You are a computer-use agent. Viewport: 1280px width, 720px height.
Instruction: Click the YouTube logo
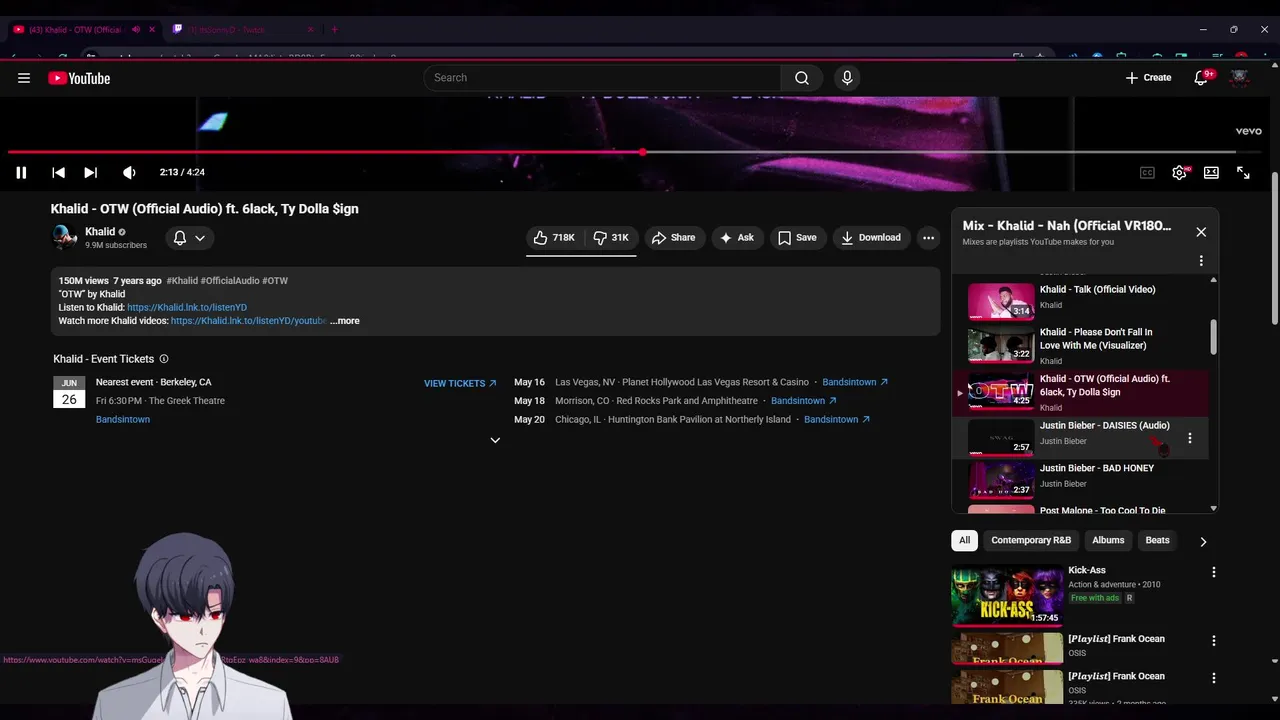tap(79, 78)
